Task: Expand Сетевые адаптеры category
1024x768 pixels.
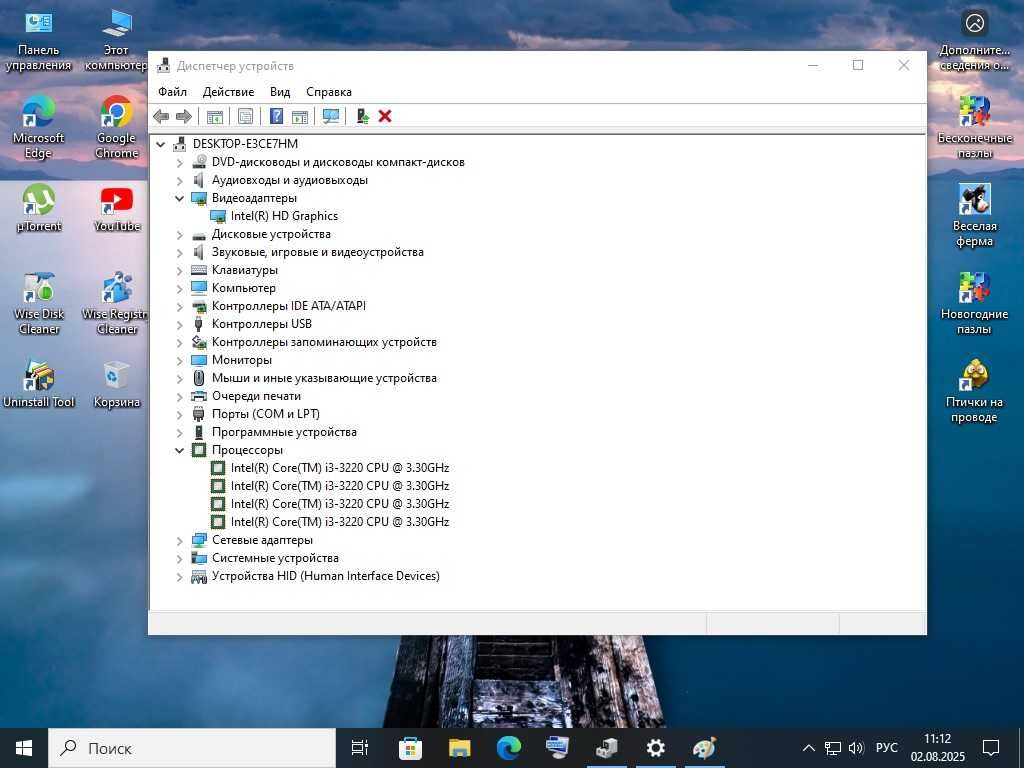Action: [x=180, y=541]
